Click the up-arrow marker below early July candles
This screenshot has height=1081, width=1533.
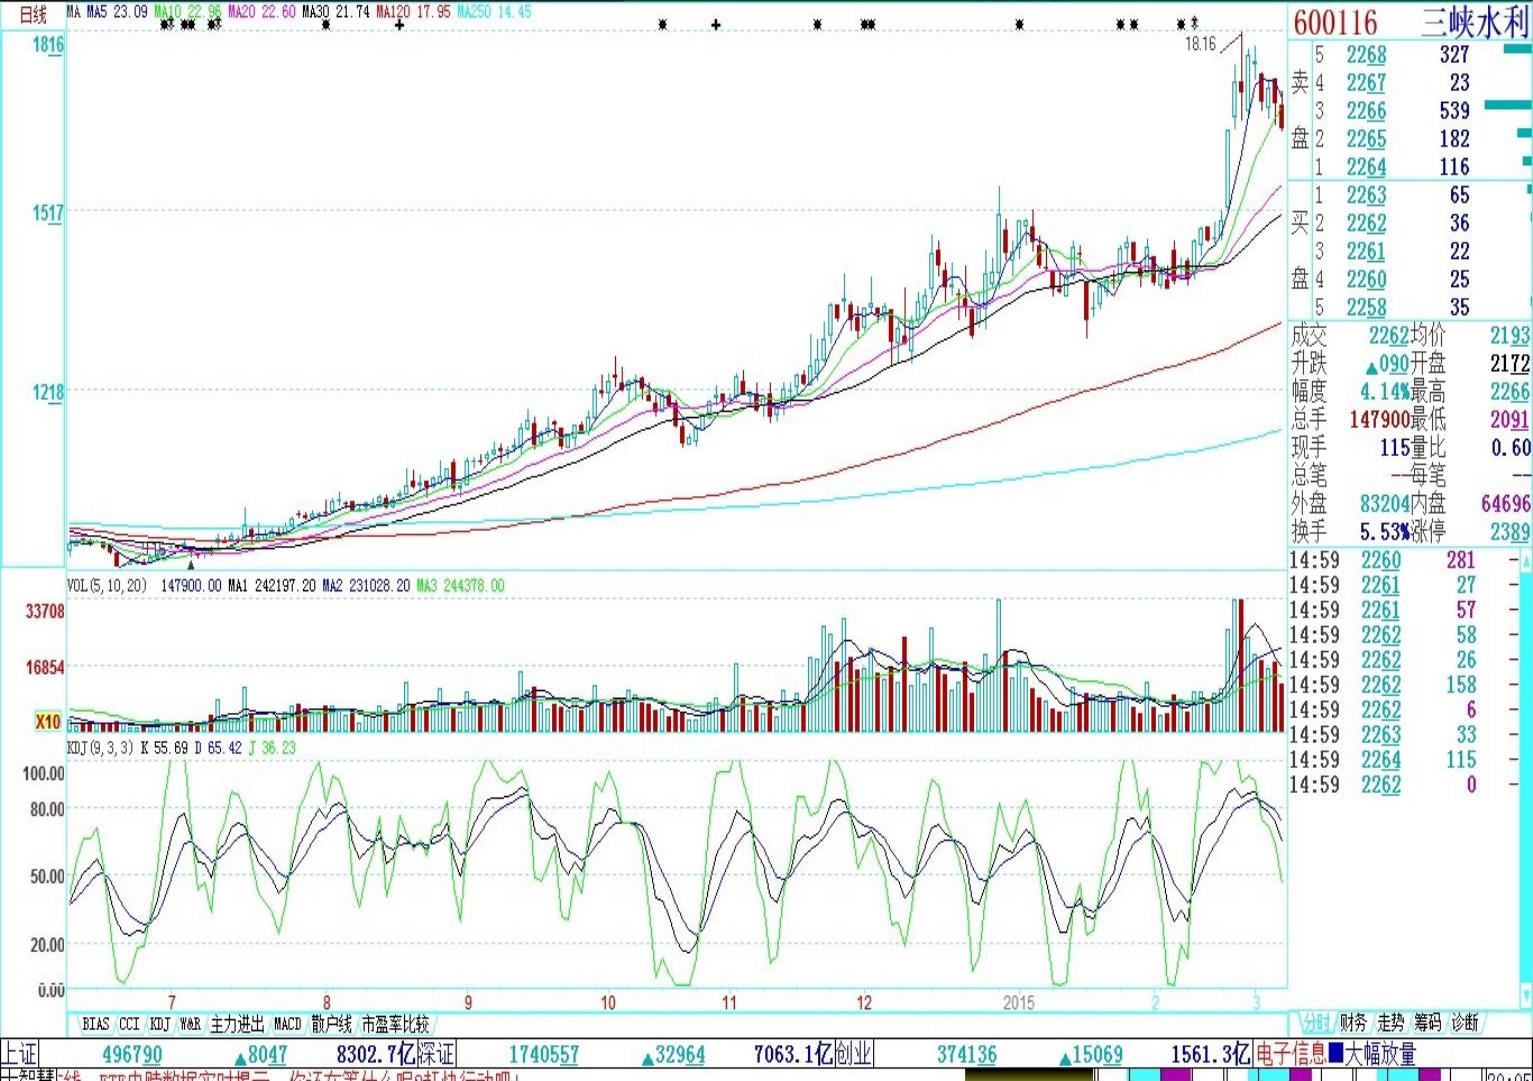(191, 565)
